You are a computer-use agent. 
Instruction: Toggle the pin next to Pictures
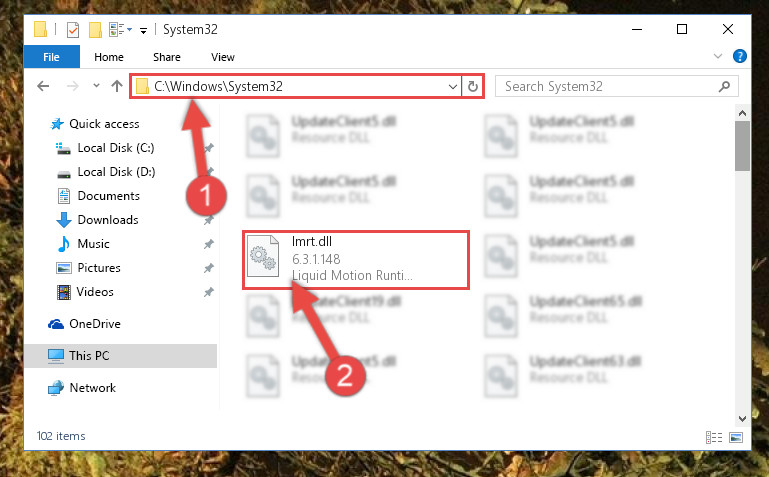[x=209, y=268]
